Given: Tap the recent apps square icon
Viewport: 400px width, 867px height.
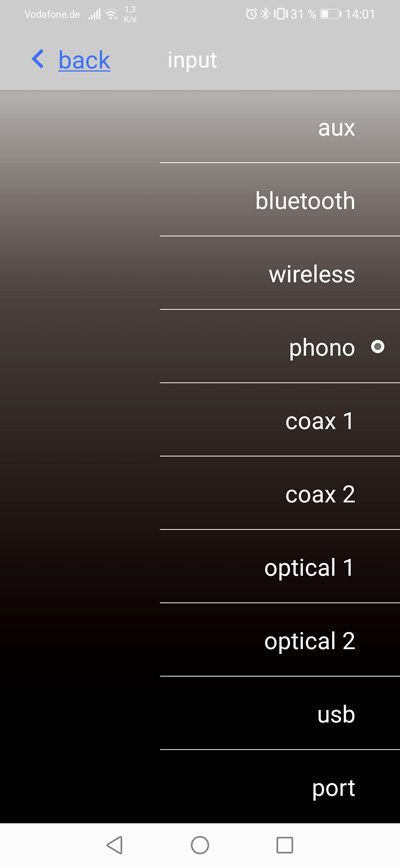Looking at the screenshot, I should [x=284, y=844].
